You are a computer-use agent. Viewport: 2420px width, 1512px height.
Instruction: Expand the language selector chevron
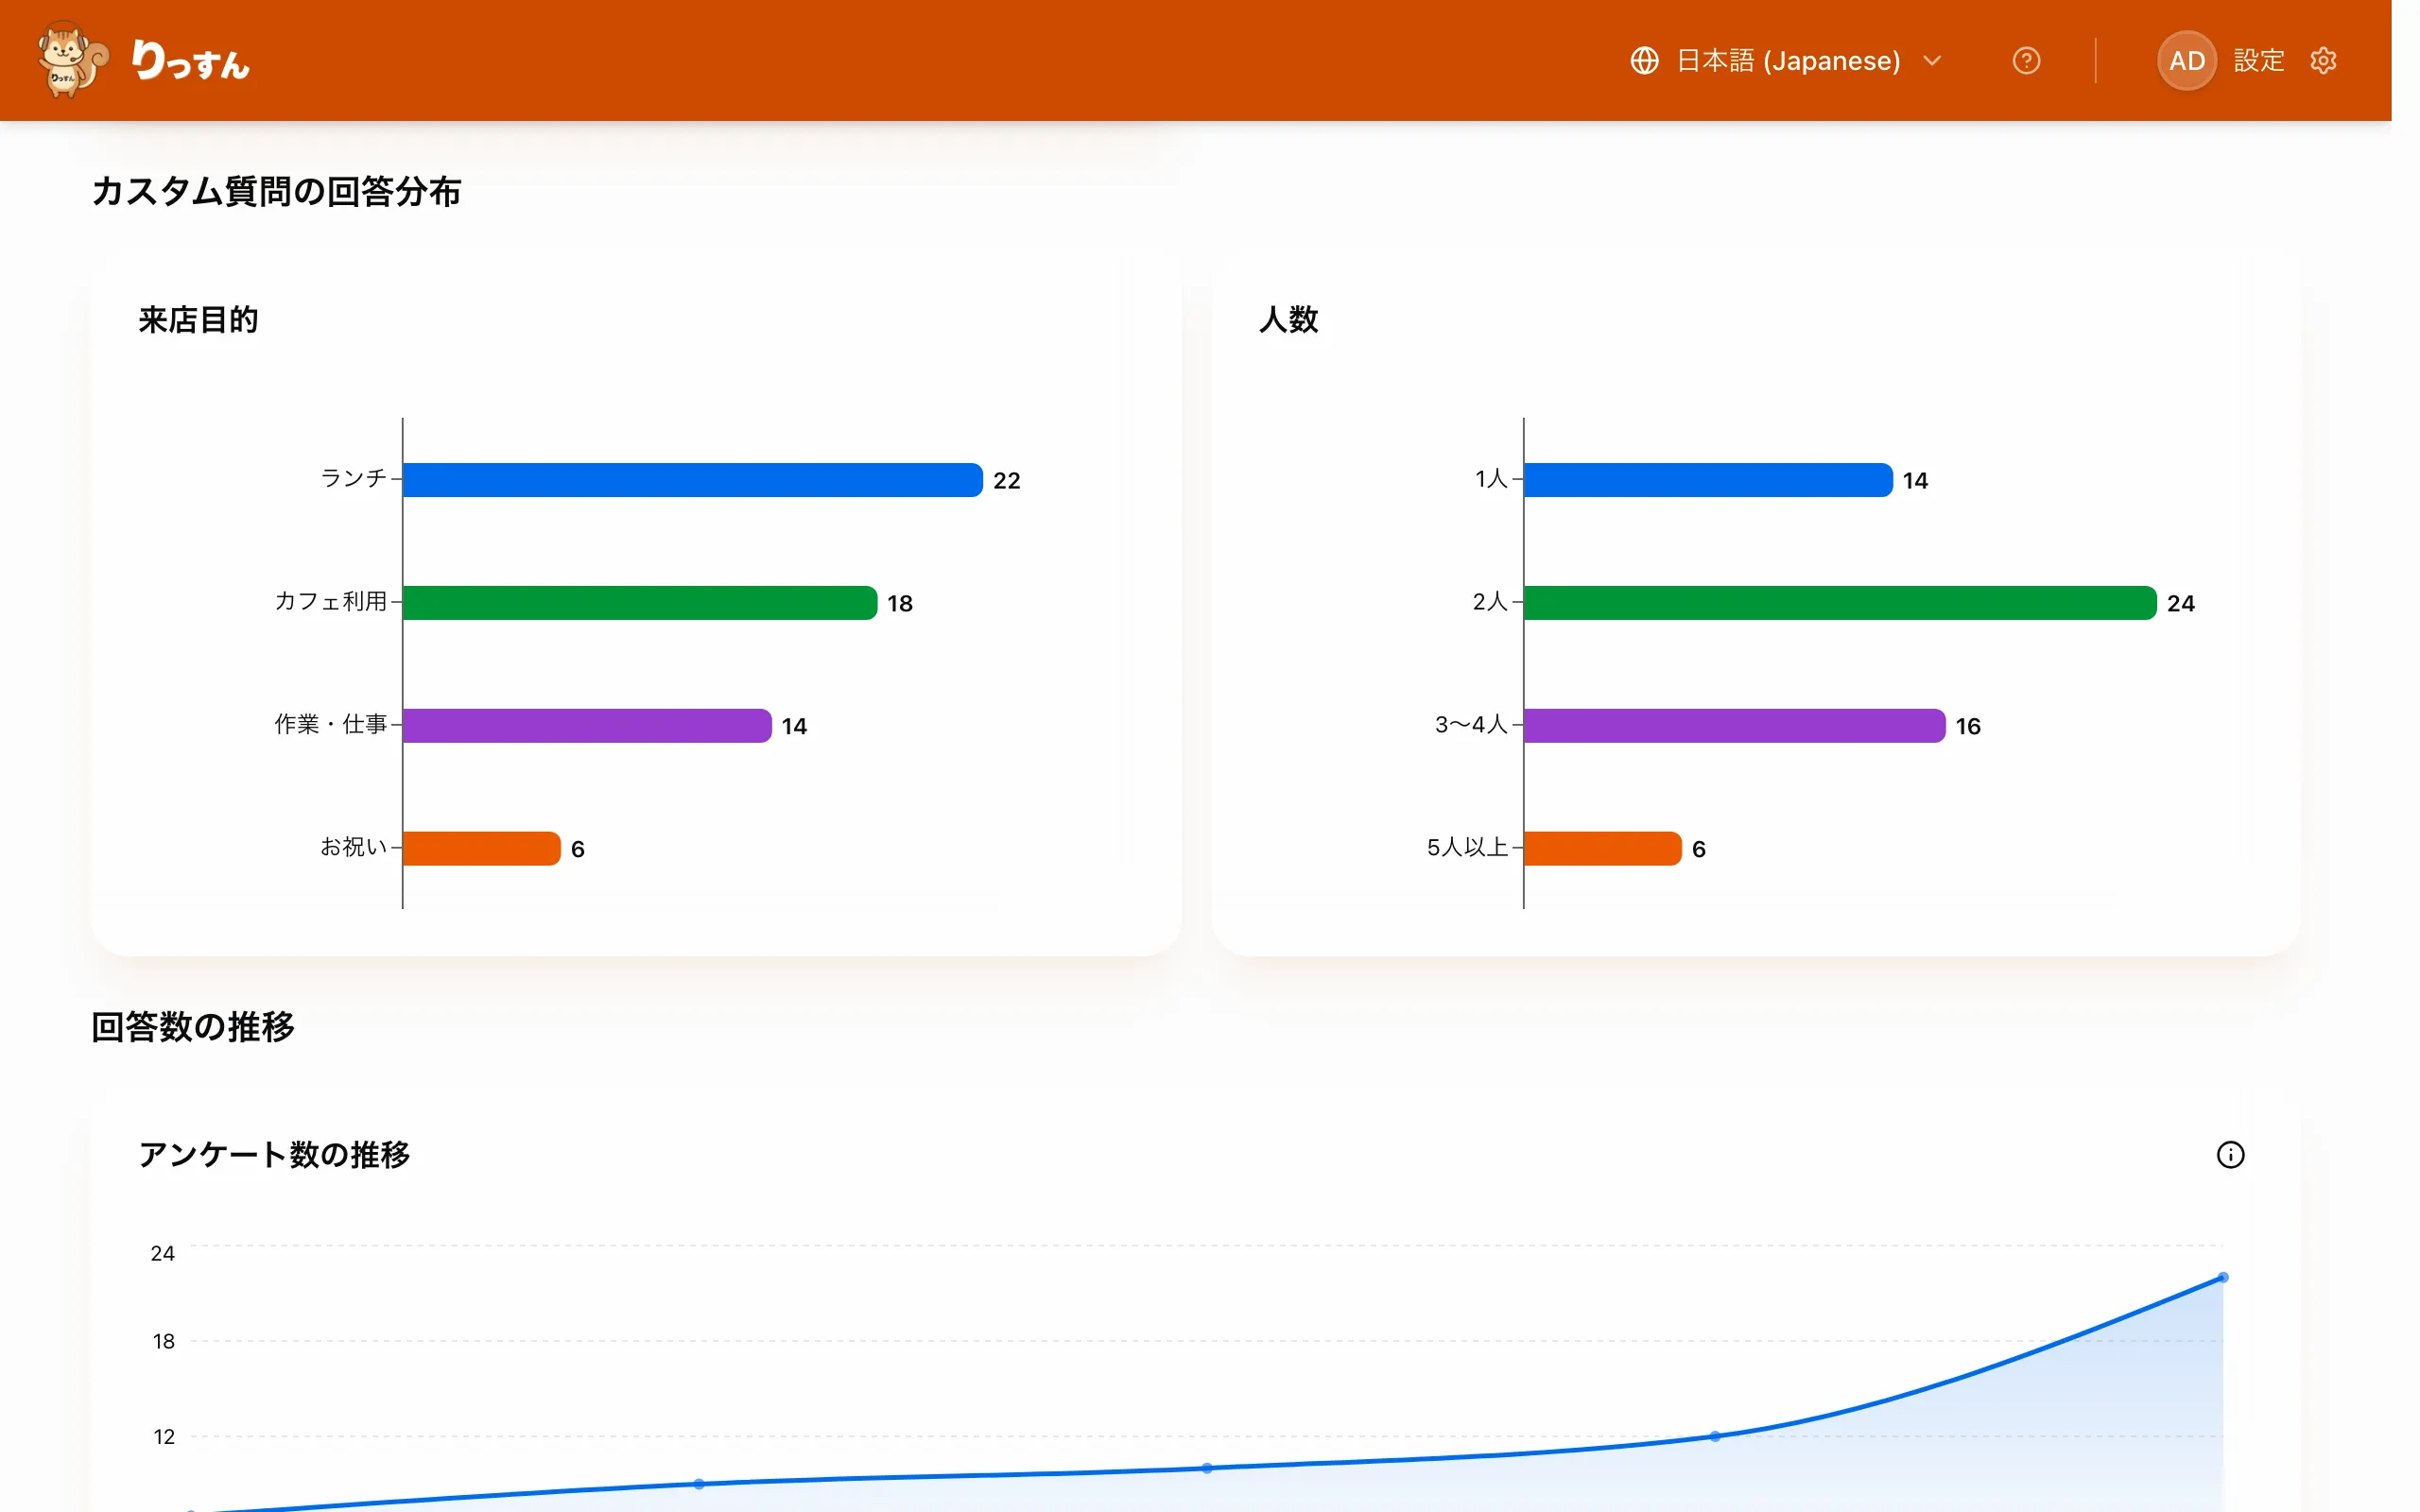pyautogui.click(x=1932, y=61)
